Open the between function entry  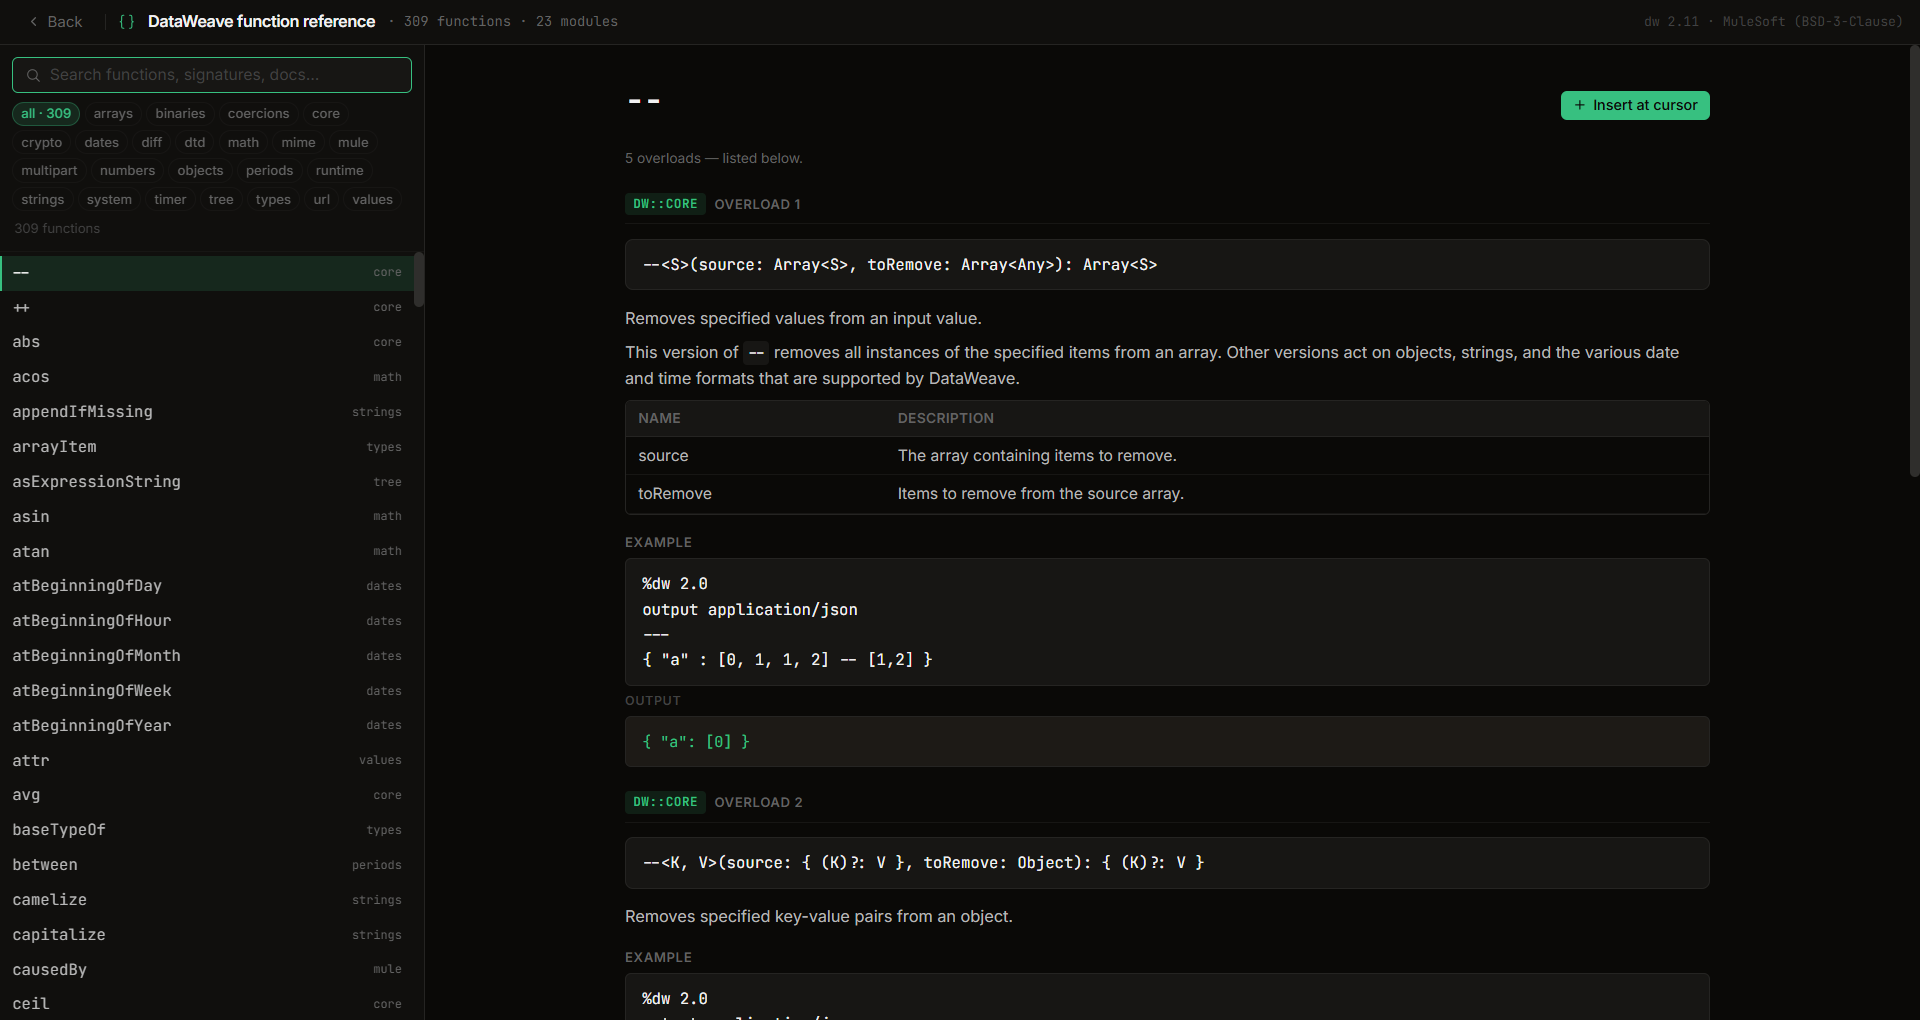(207, 865)
